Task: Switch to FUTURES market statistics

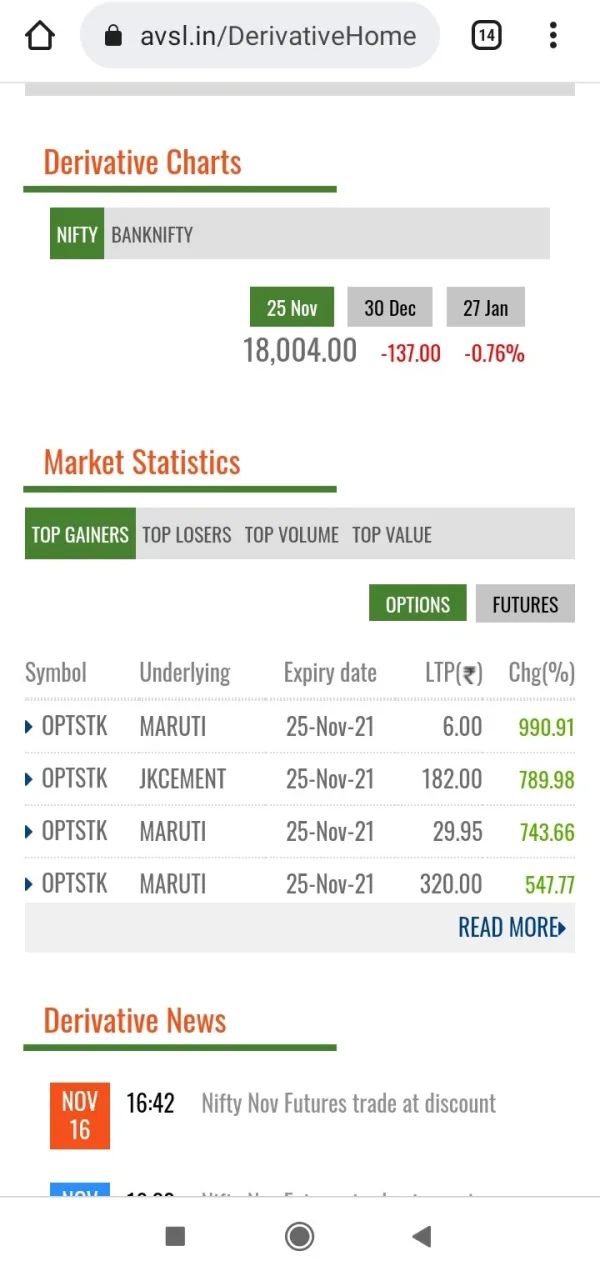Action: [x=525, y=604]
